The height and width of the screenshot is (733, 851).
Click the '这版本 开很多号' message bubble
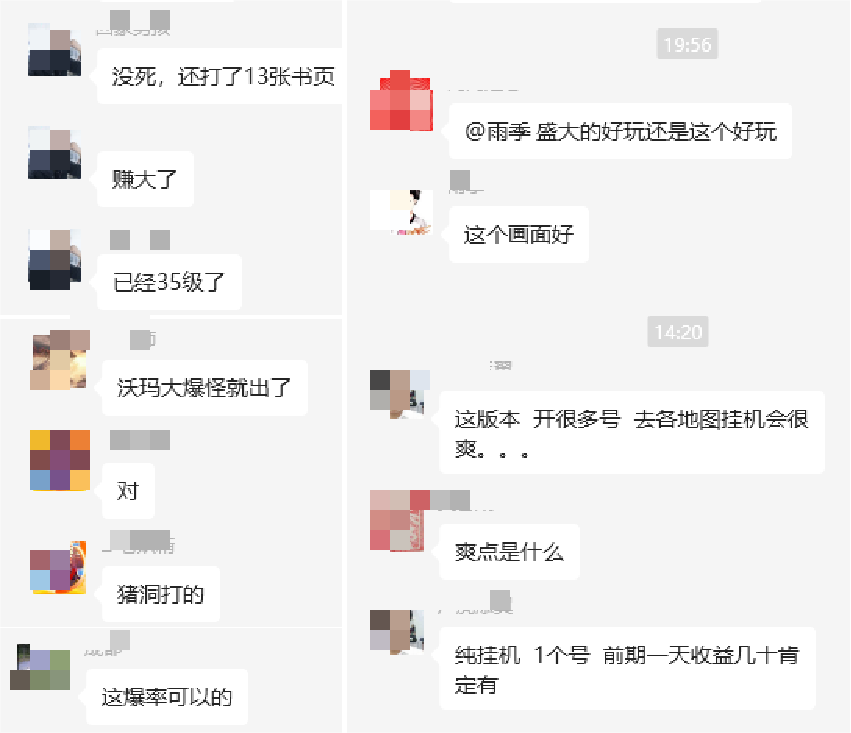(632, 433)
